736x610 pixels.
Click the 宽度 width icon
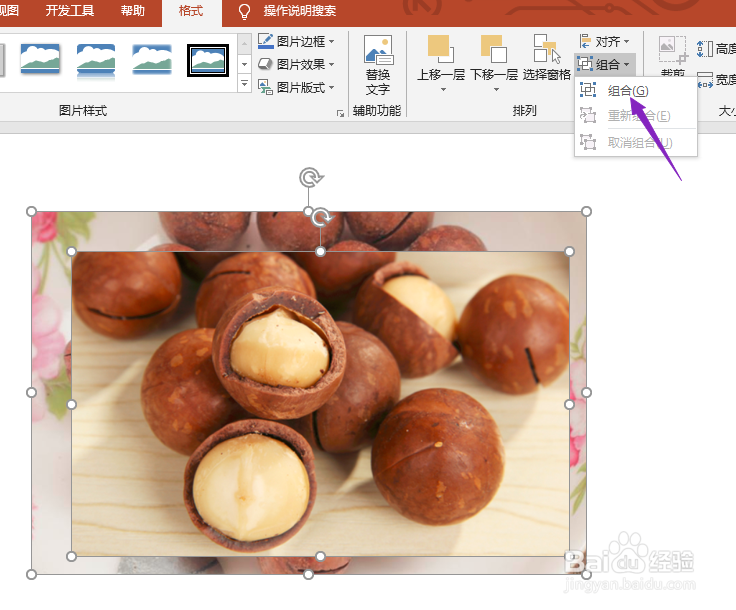[705, 81]
